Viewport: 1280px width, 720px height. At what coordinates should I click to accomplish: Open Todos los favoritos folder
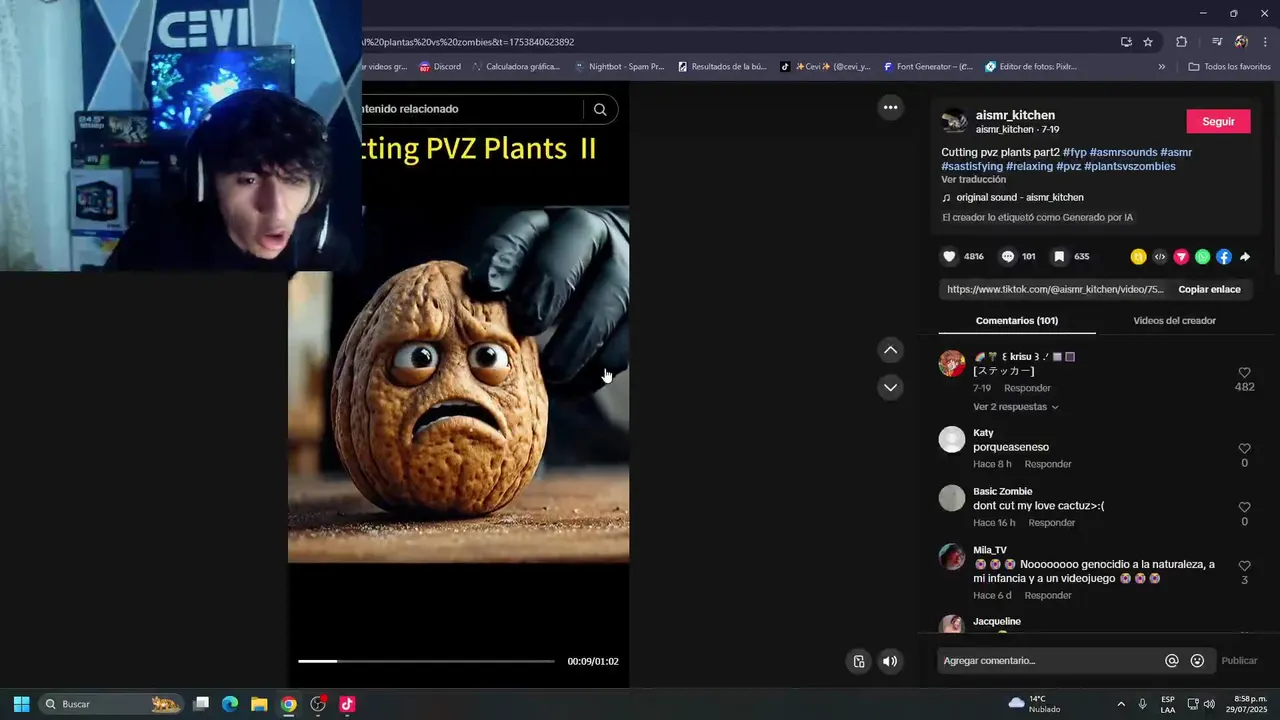point(1229,67)
